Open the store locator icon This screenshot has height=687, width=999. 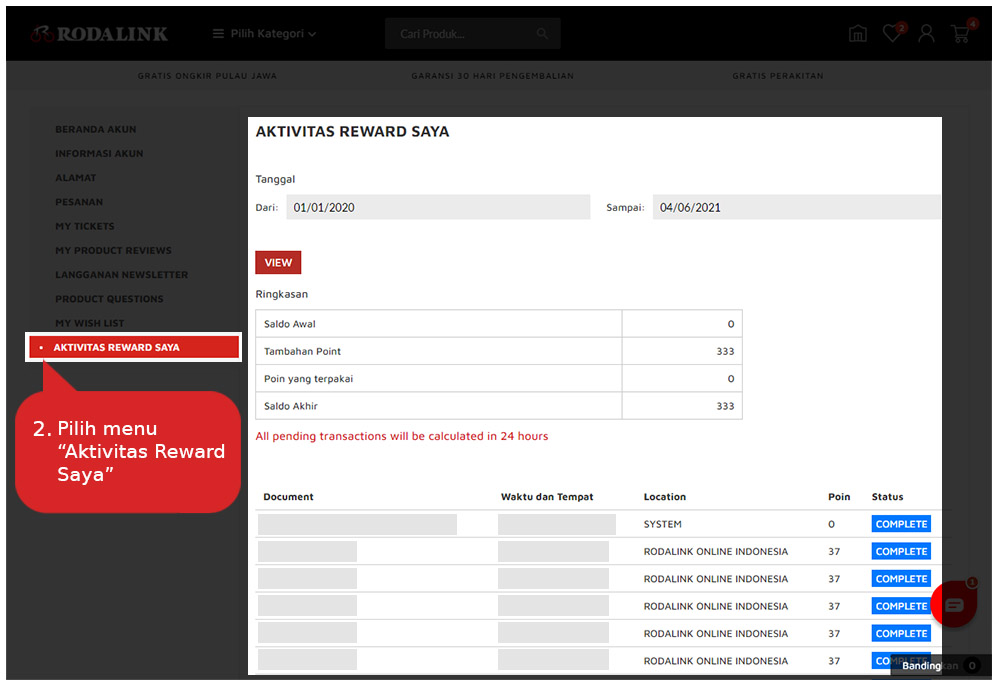857,34
